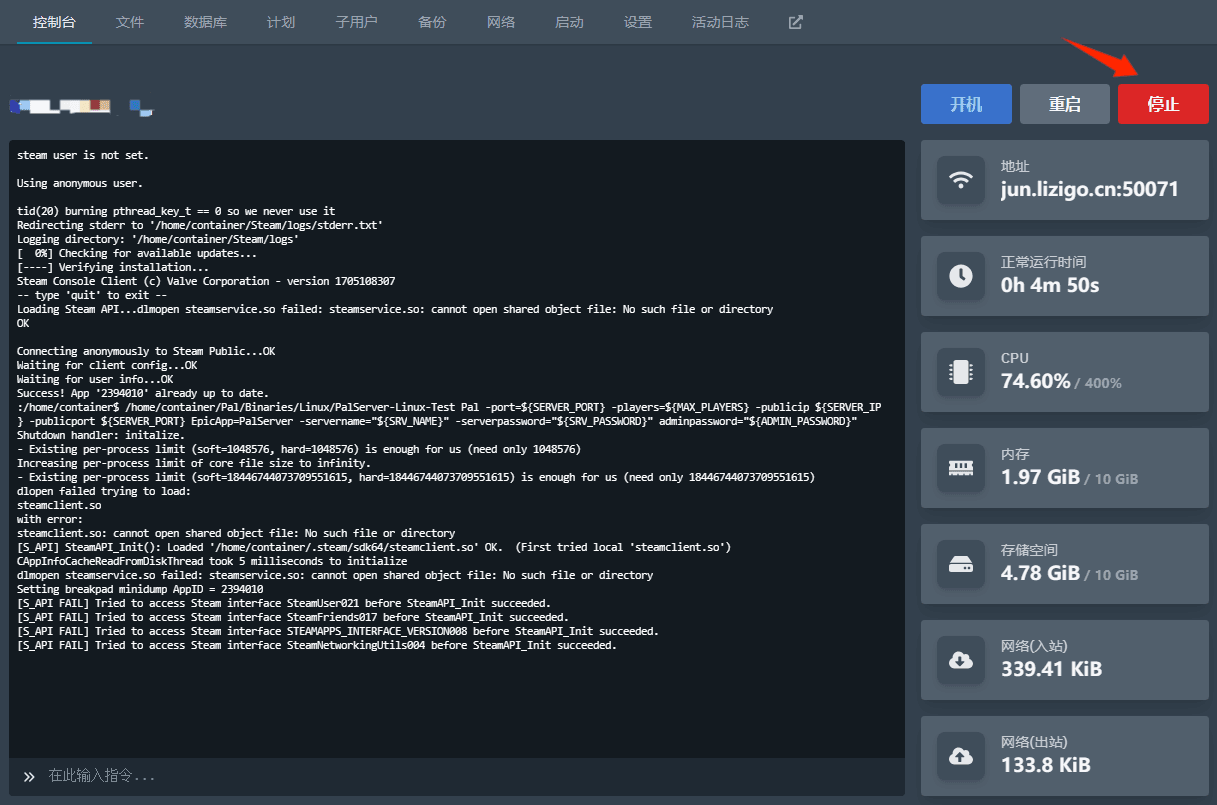Click the cloud upload icon for 网络(出站)

click(961, 756)
